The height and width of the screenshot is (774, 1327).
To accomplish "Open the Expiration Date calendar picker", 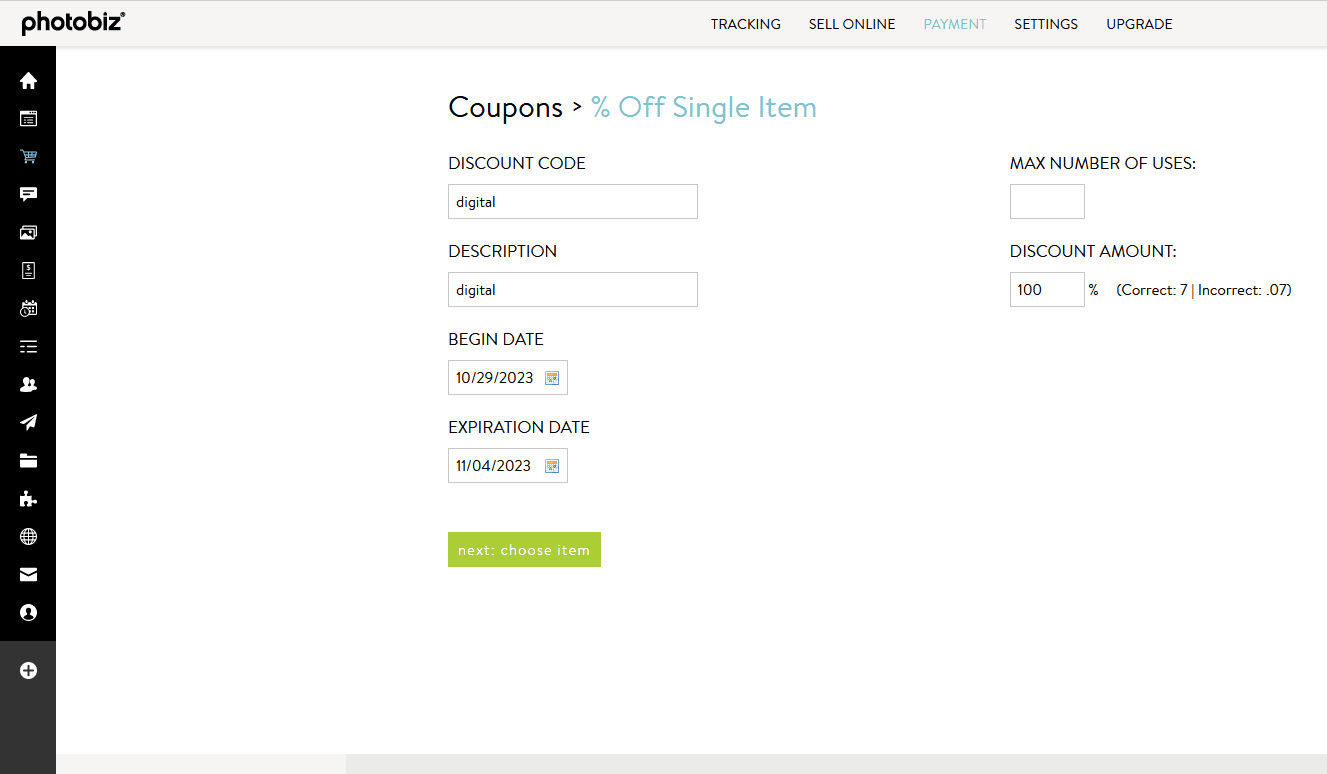I will tap(552, 465).
